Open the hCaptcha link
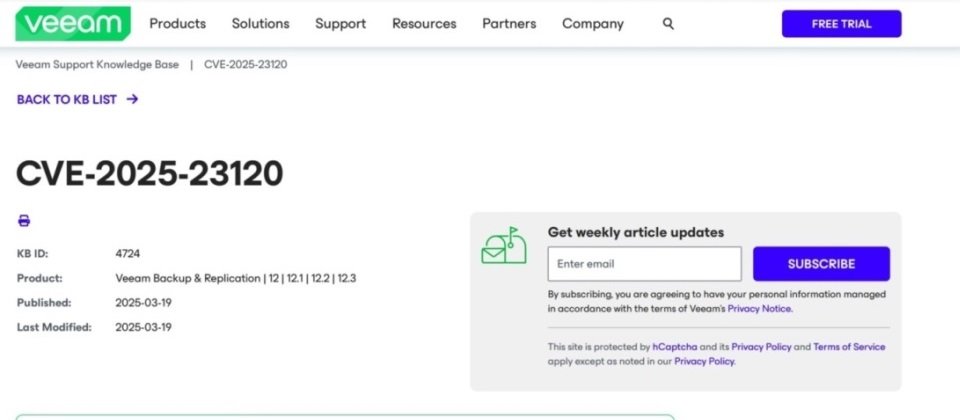This screenshot has width=960, height=420. coord(675,347)
